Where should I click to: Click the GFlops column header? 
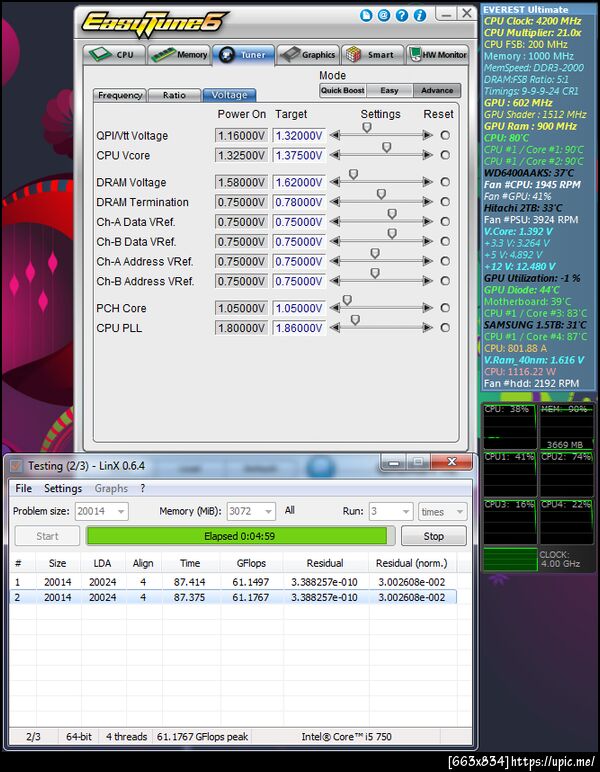(251, 563)
